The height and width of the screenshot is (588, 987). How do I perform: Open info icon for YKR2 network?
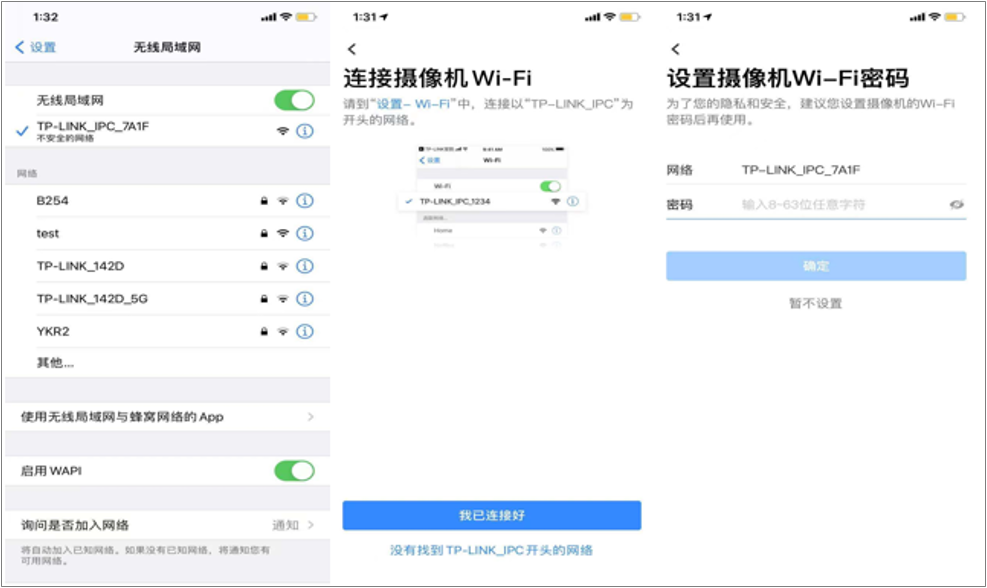tap(306, 331)
